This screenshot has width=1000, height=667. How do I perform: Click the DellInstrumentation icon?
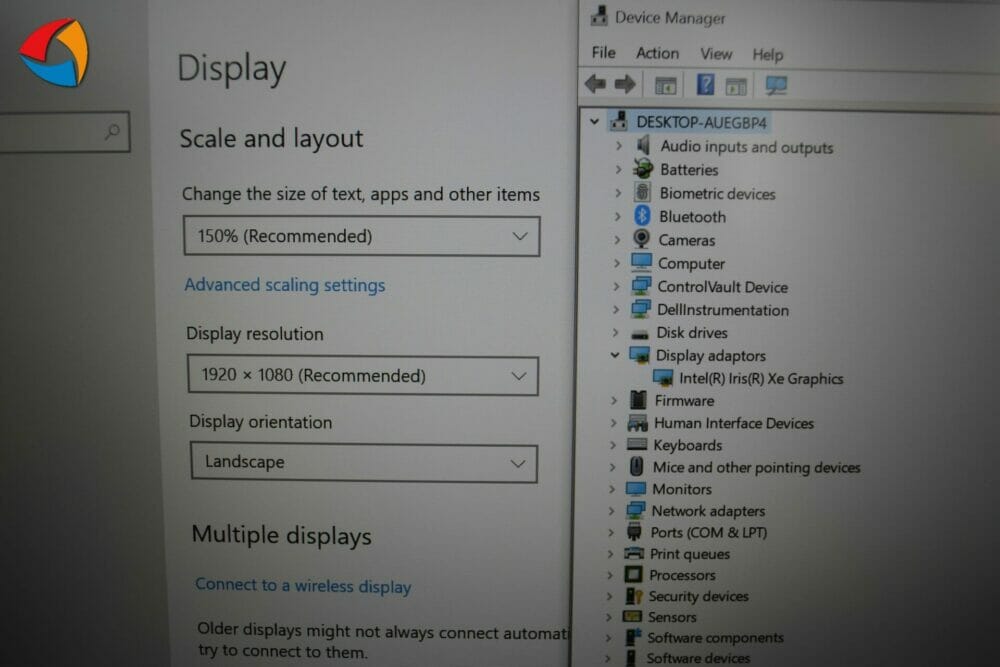coord(640,309)
